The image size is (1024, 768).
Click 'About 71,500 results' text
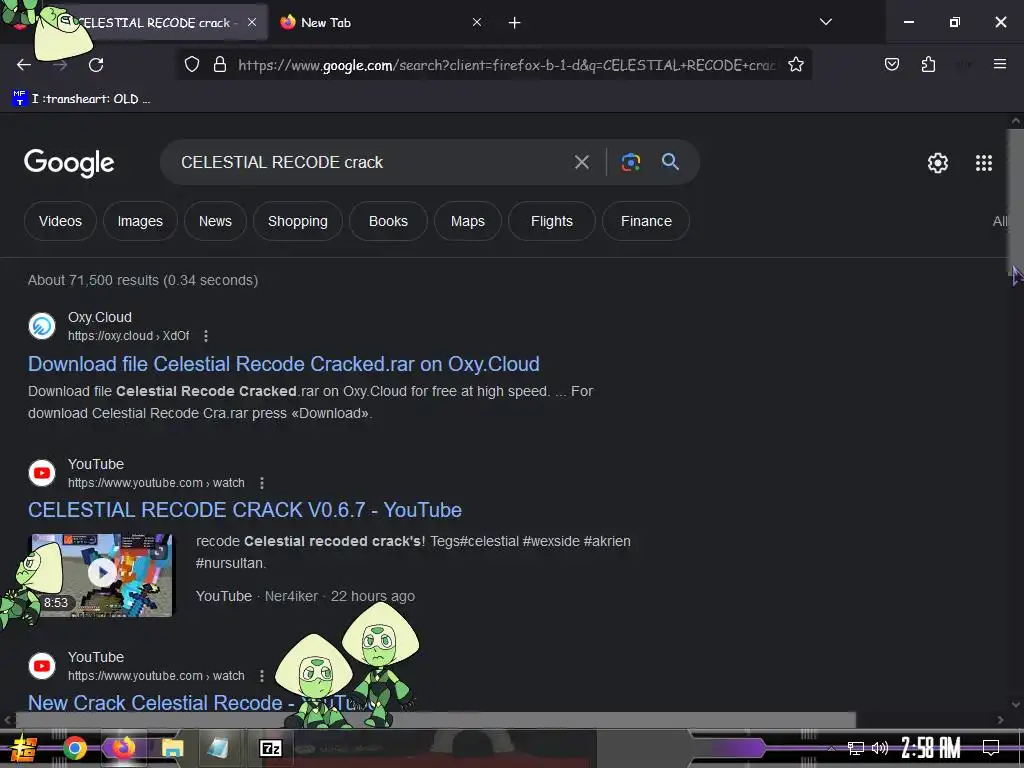coord(93,280)
